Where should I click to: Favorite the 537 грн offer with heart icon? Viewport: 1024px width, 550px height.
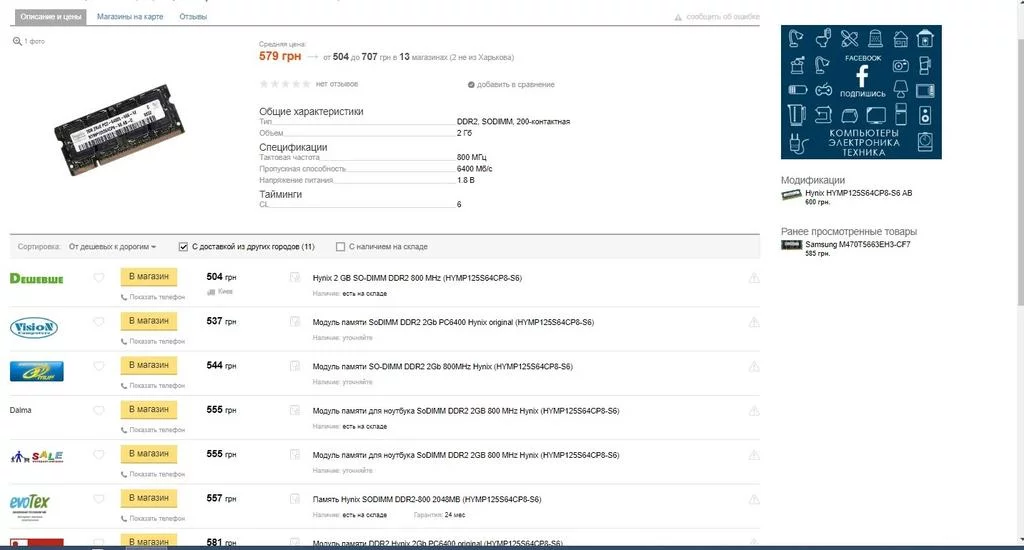point(99,322)
